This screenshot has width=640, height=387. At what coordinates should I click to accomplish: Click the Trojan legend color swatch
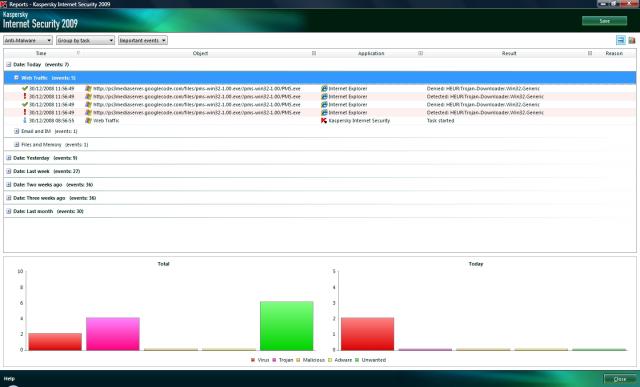pos(275,360)
